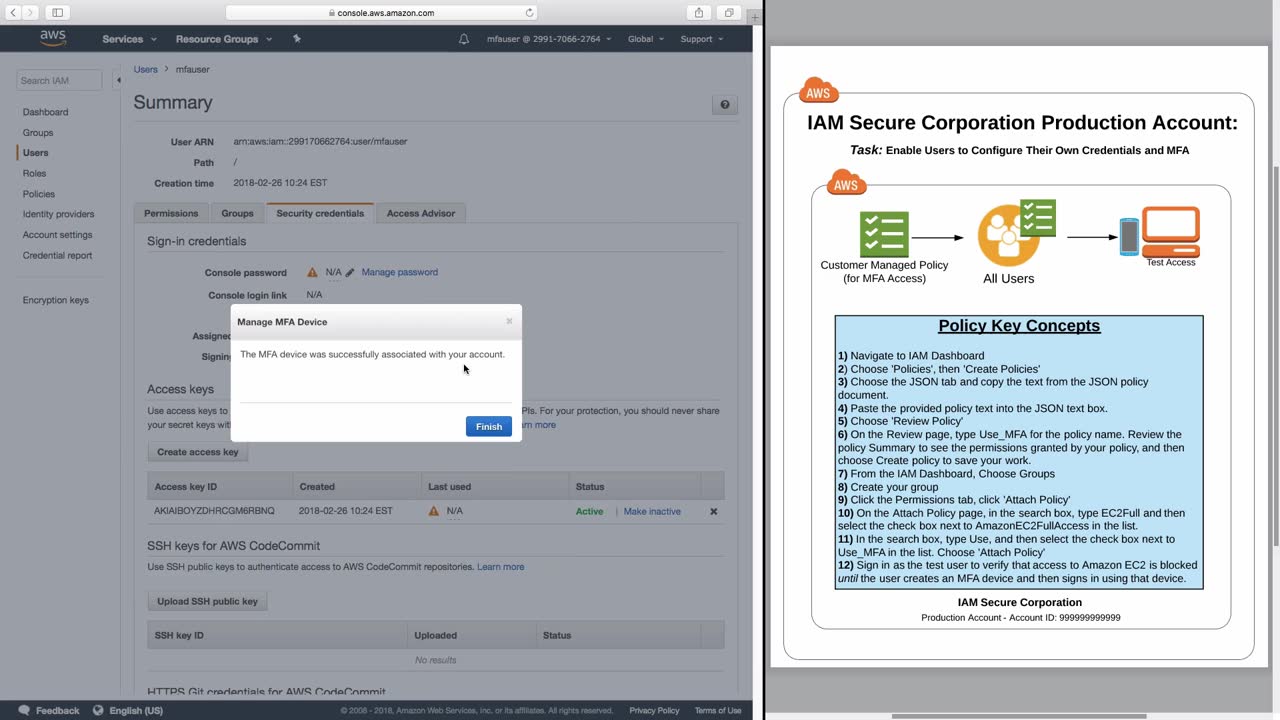Image resolution: width=1280 pixels, height=720 pixels.
Task: Click the Feedback speech bubble icon
Action: coord(24,710)
